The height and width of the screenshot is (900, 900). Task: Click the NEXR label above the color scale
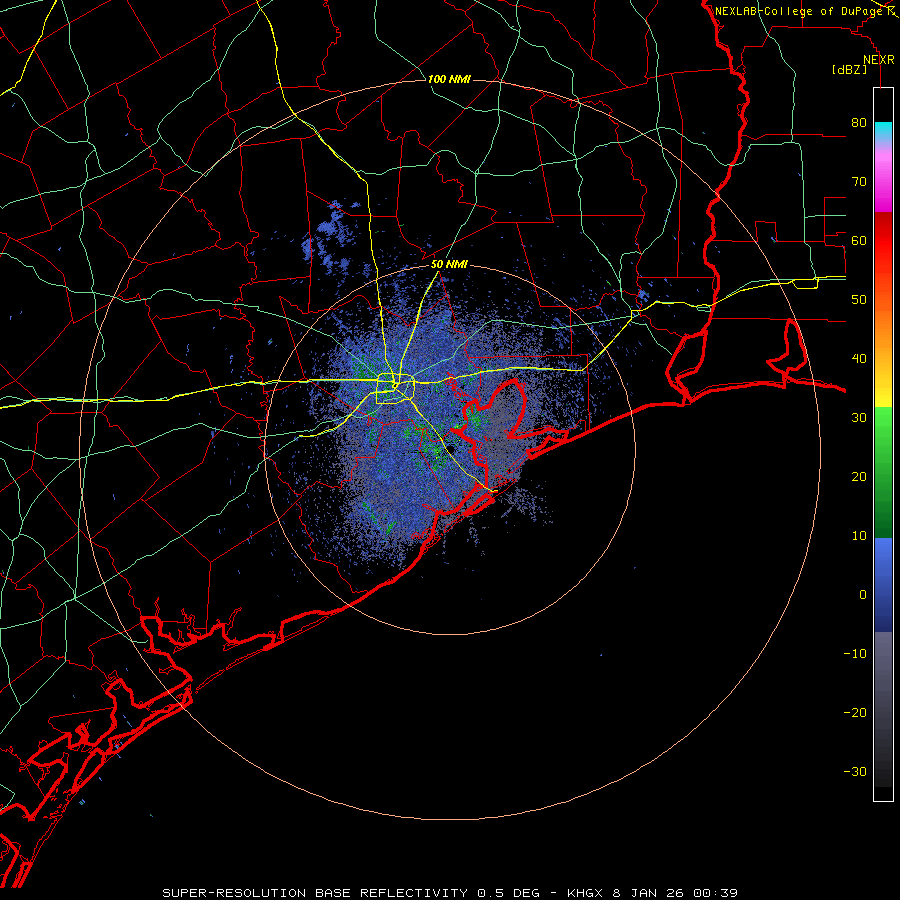[879, 60]
